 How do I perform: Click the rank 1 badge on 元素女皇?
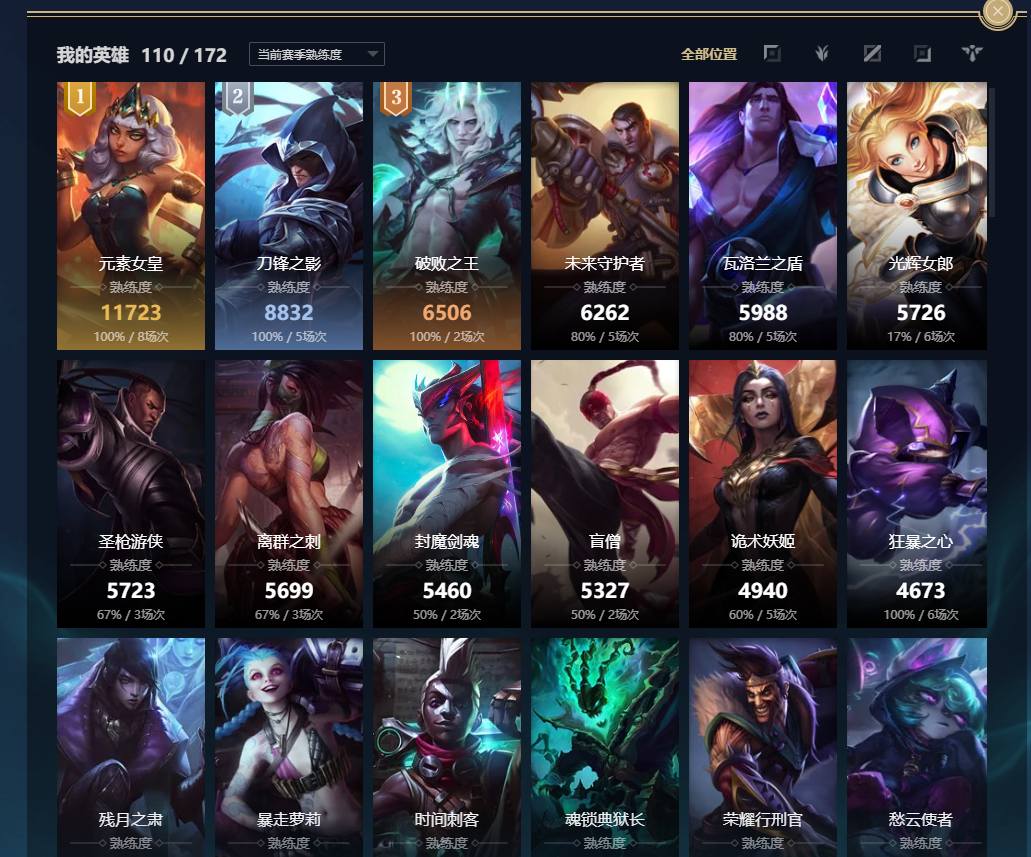pos(80,98)
